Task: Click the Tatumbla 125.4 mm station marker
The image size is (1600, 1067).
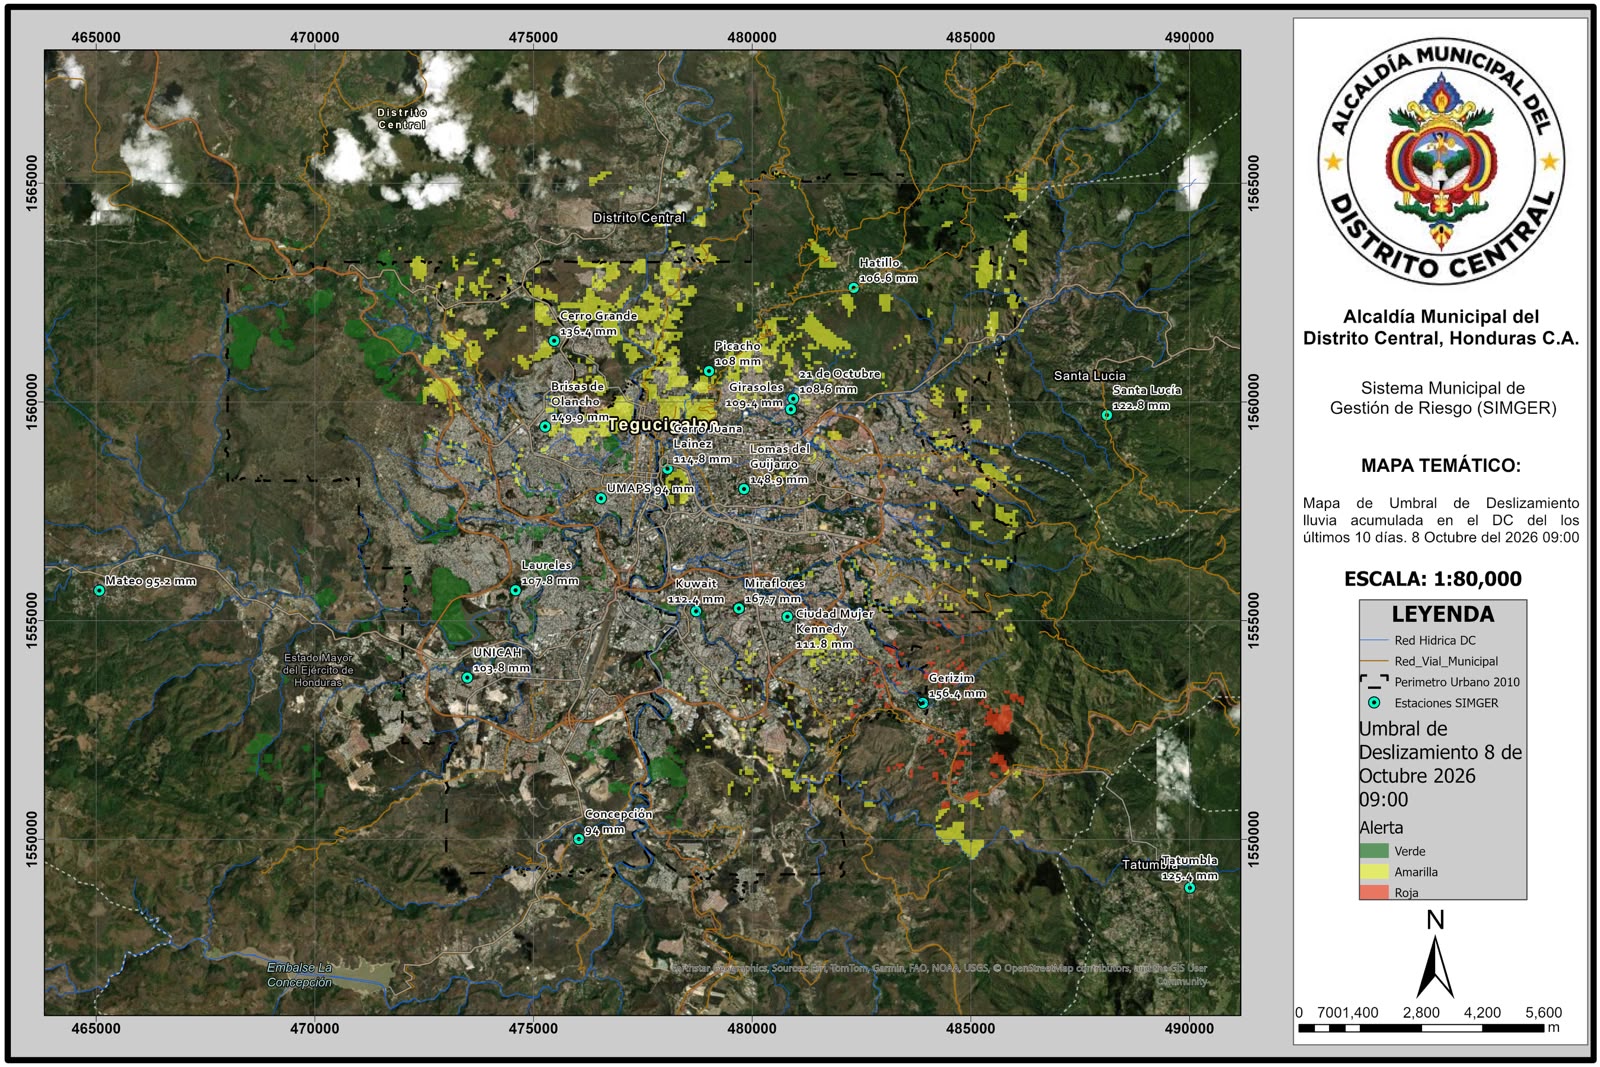Action: coord(1190,888)
